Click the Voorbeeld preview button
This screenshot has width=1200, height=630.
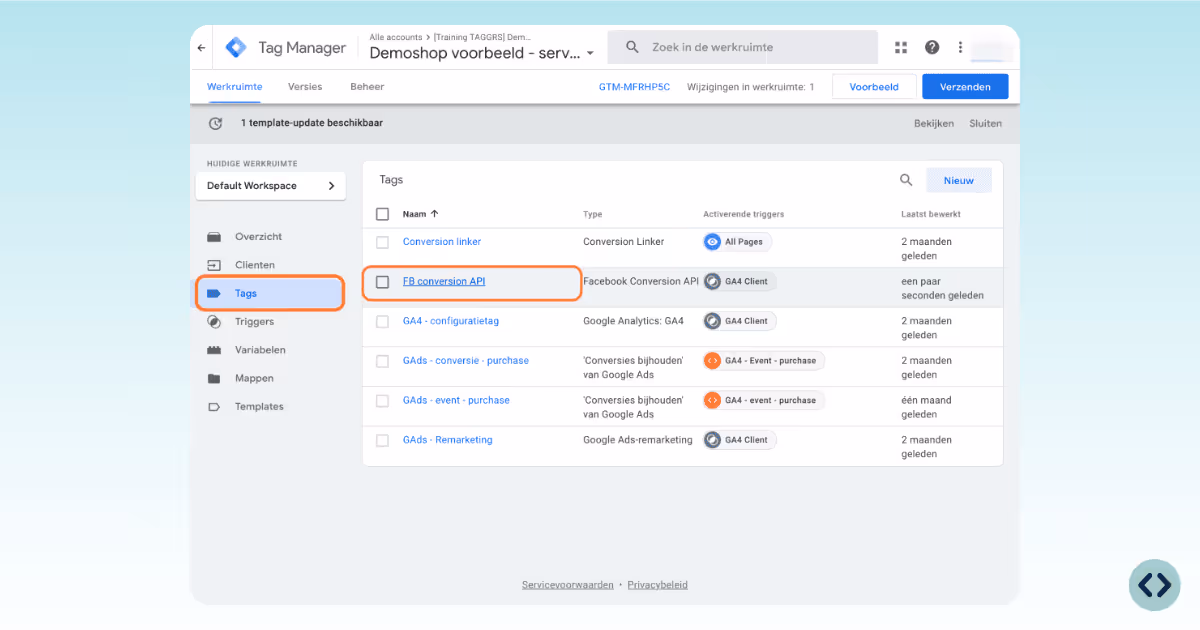click(x=874, y=87)
